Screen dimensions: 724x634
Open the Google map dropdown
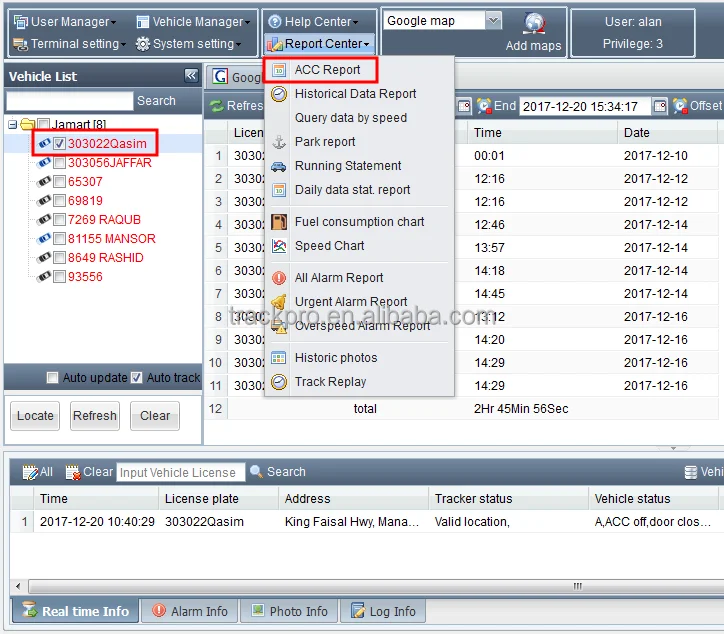[493, 21]
